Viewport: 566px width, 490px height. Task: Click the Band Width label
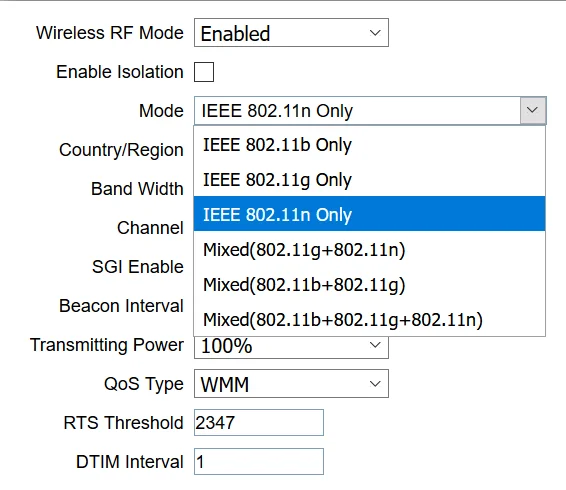[137, 188]
